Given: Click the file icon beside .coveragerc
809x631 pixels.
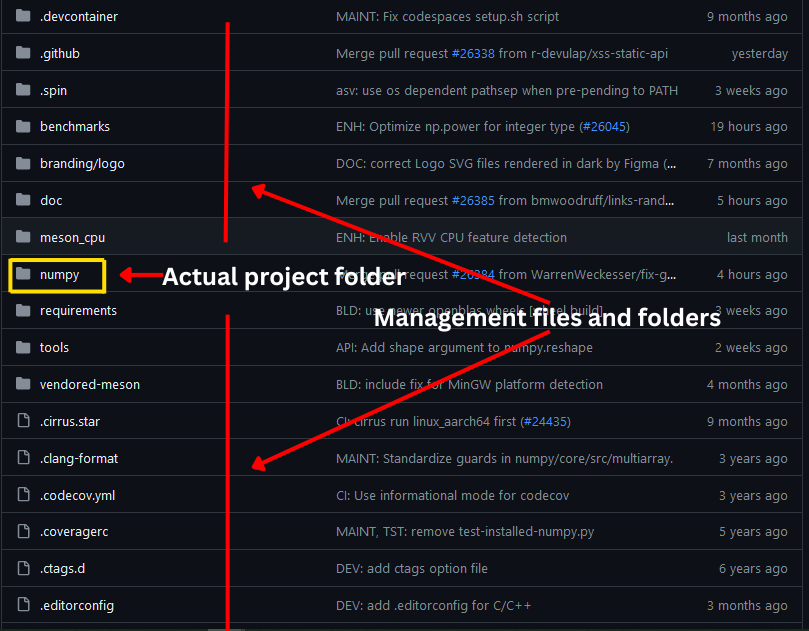Looking at the screenshot, I should 24,531.
